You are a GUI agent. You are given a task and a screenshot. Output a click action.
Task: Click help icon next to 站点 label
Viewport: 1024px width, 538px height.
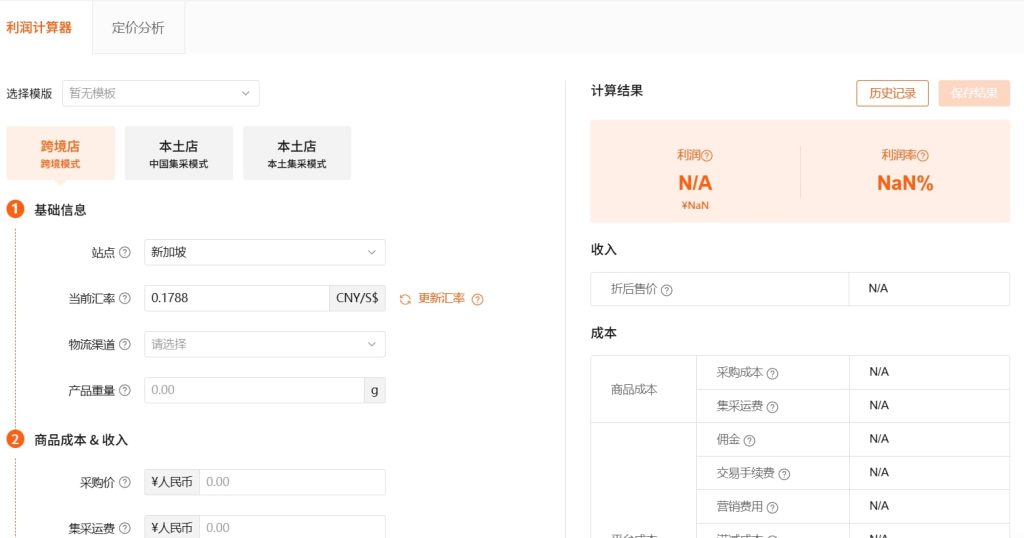pos(125,253)
